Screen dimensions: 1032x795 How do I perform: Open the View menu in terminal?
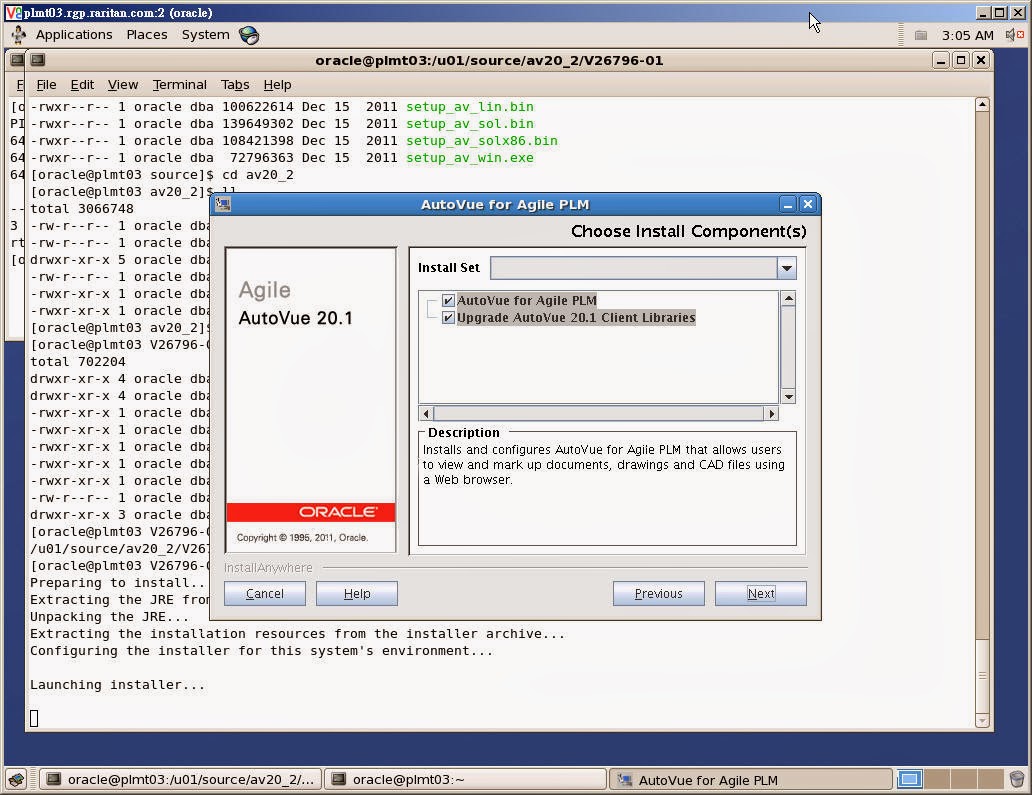(x=123, y=85)
